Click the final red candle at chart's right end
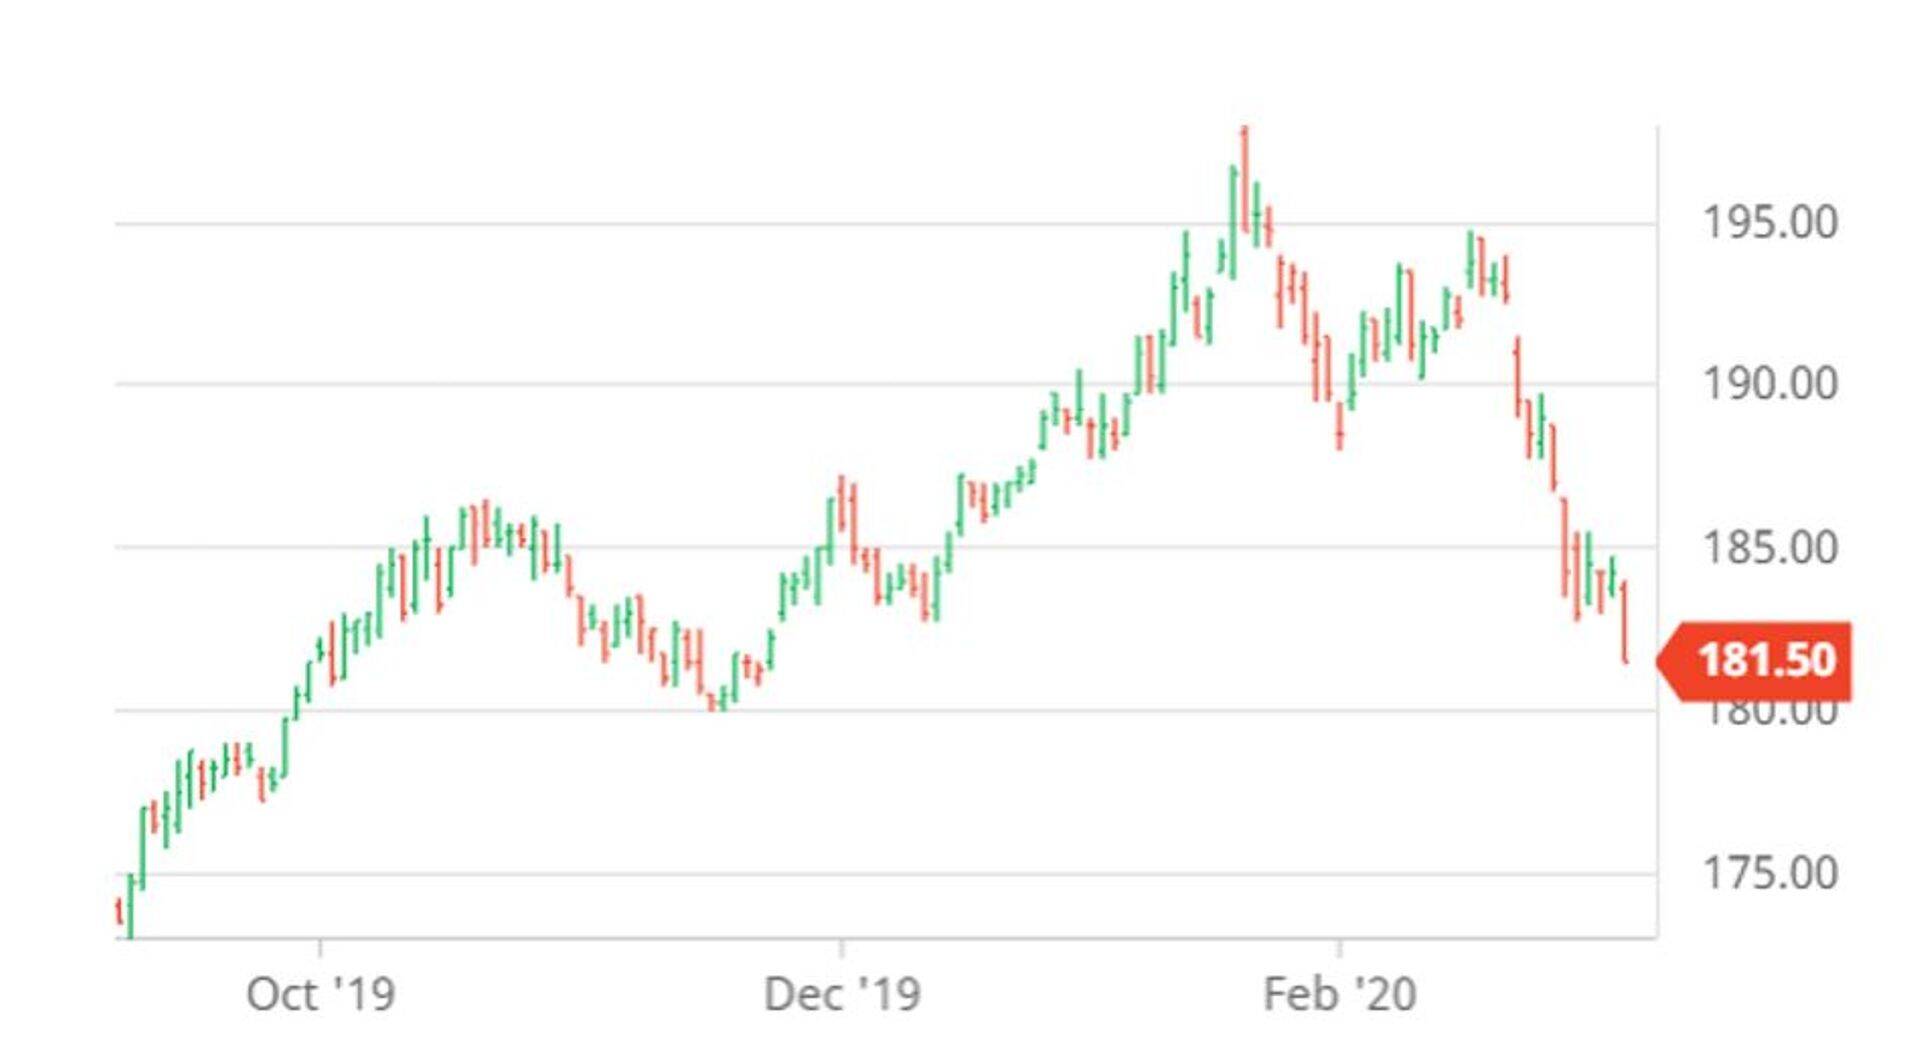This screenshot has height=1057, width=1920. pos(1625,622)
